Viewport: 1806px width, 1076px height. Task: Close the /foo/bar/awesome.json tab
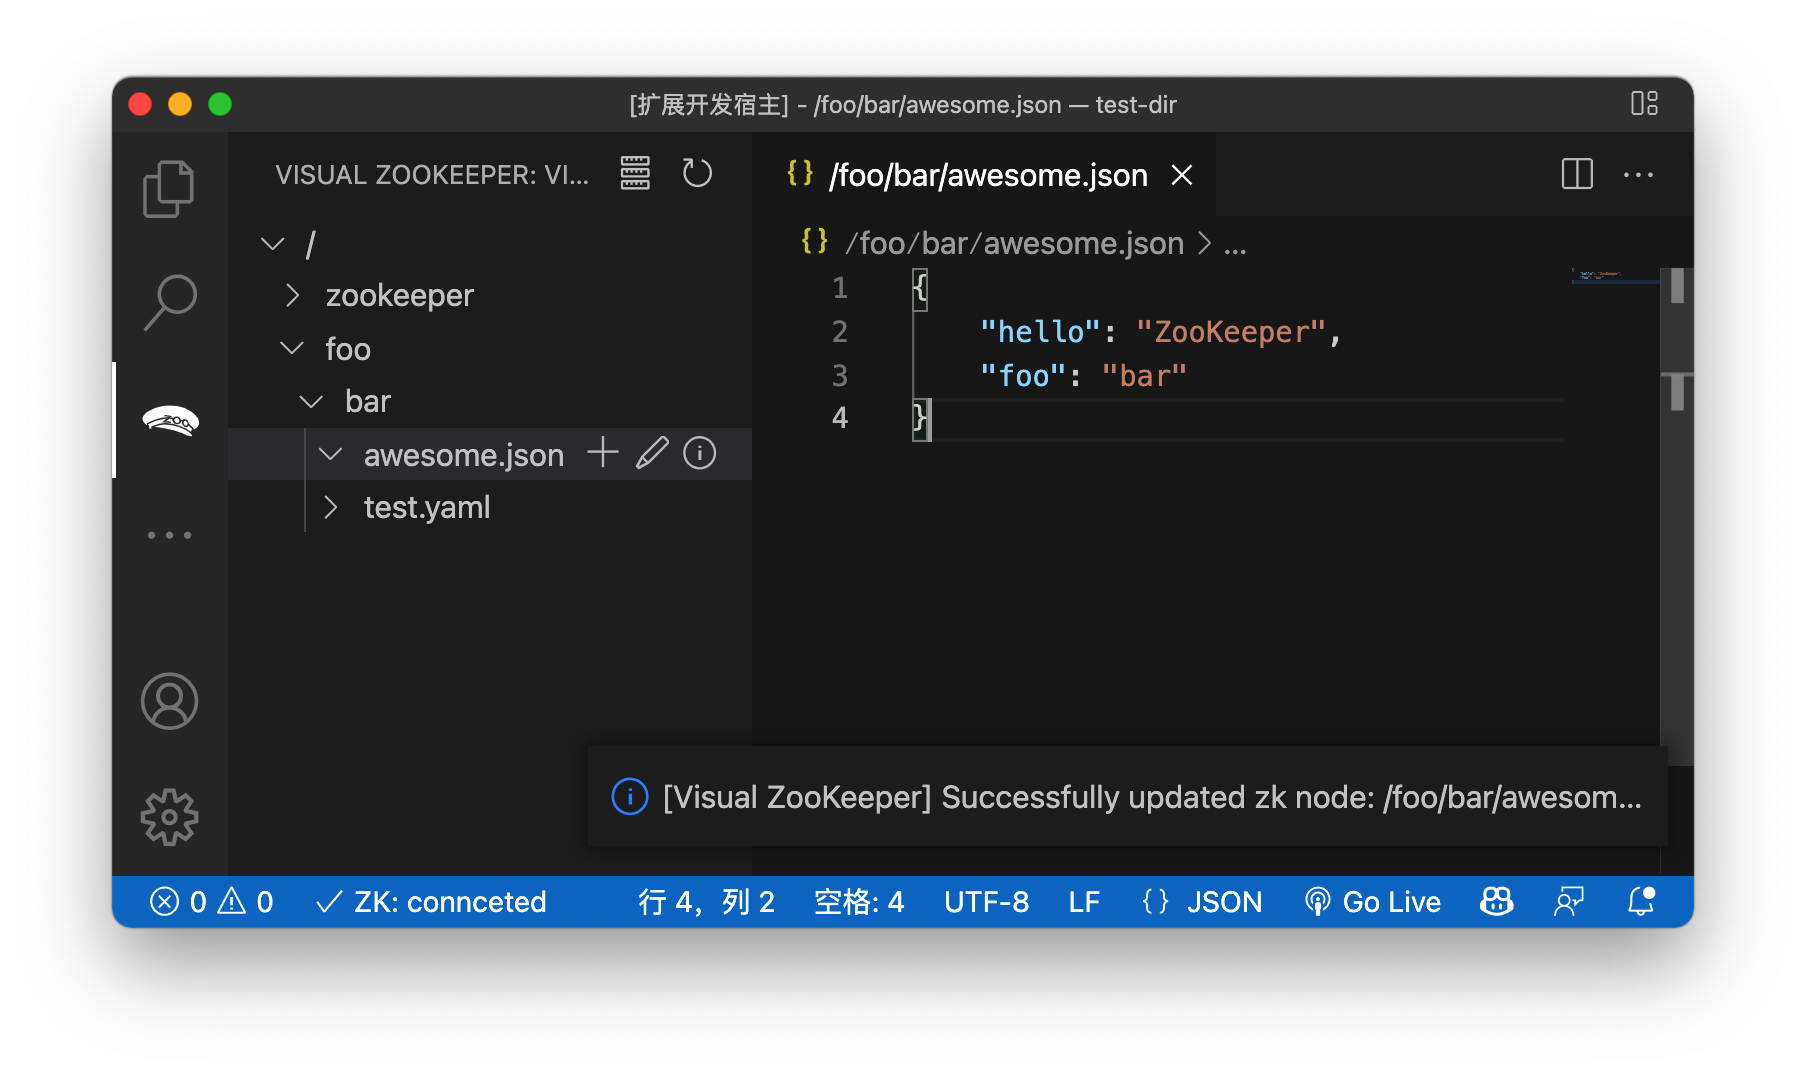point(1182,175)
